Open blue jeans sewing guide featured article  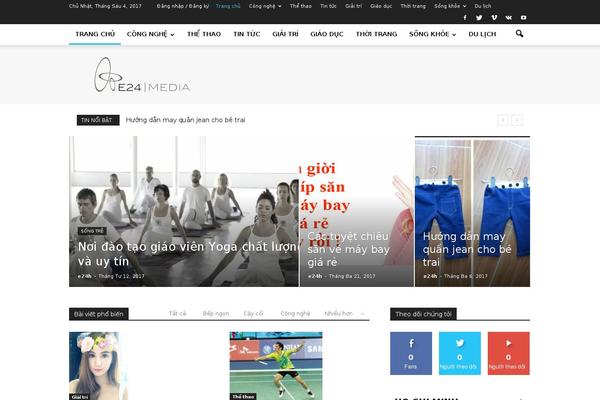click(467, 249)
